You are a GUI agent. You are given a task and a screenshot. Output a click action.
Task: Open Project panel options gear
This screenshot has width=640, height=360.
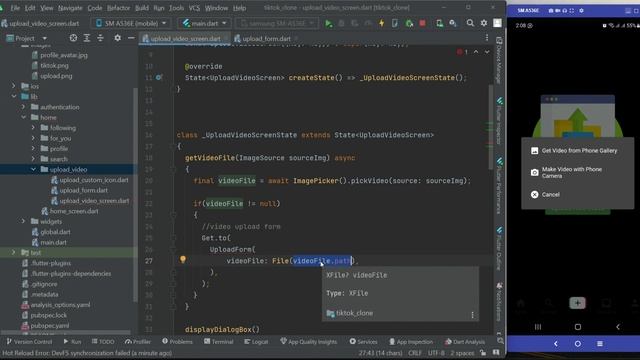click(118, 38)
